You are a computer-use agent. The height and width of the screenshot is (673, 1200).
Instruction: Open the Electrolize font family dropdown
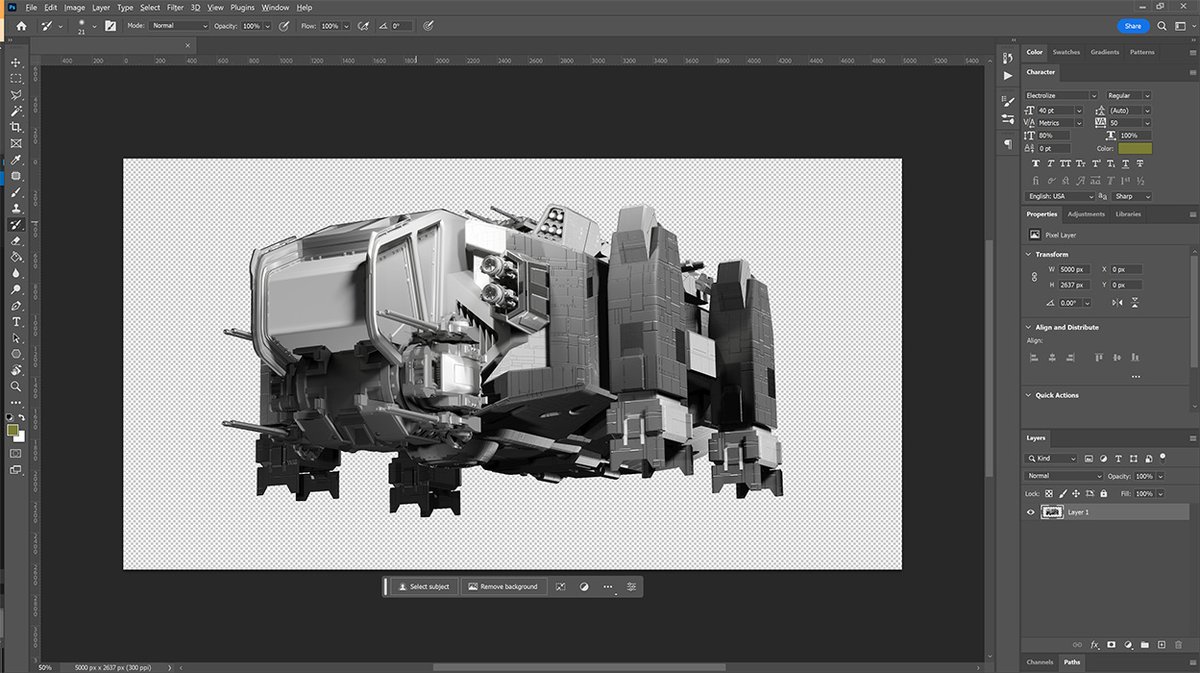point(1061,95)
